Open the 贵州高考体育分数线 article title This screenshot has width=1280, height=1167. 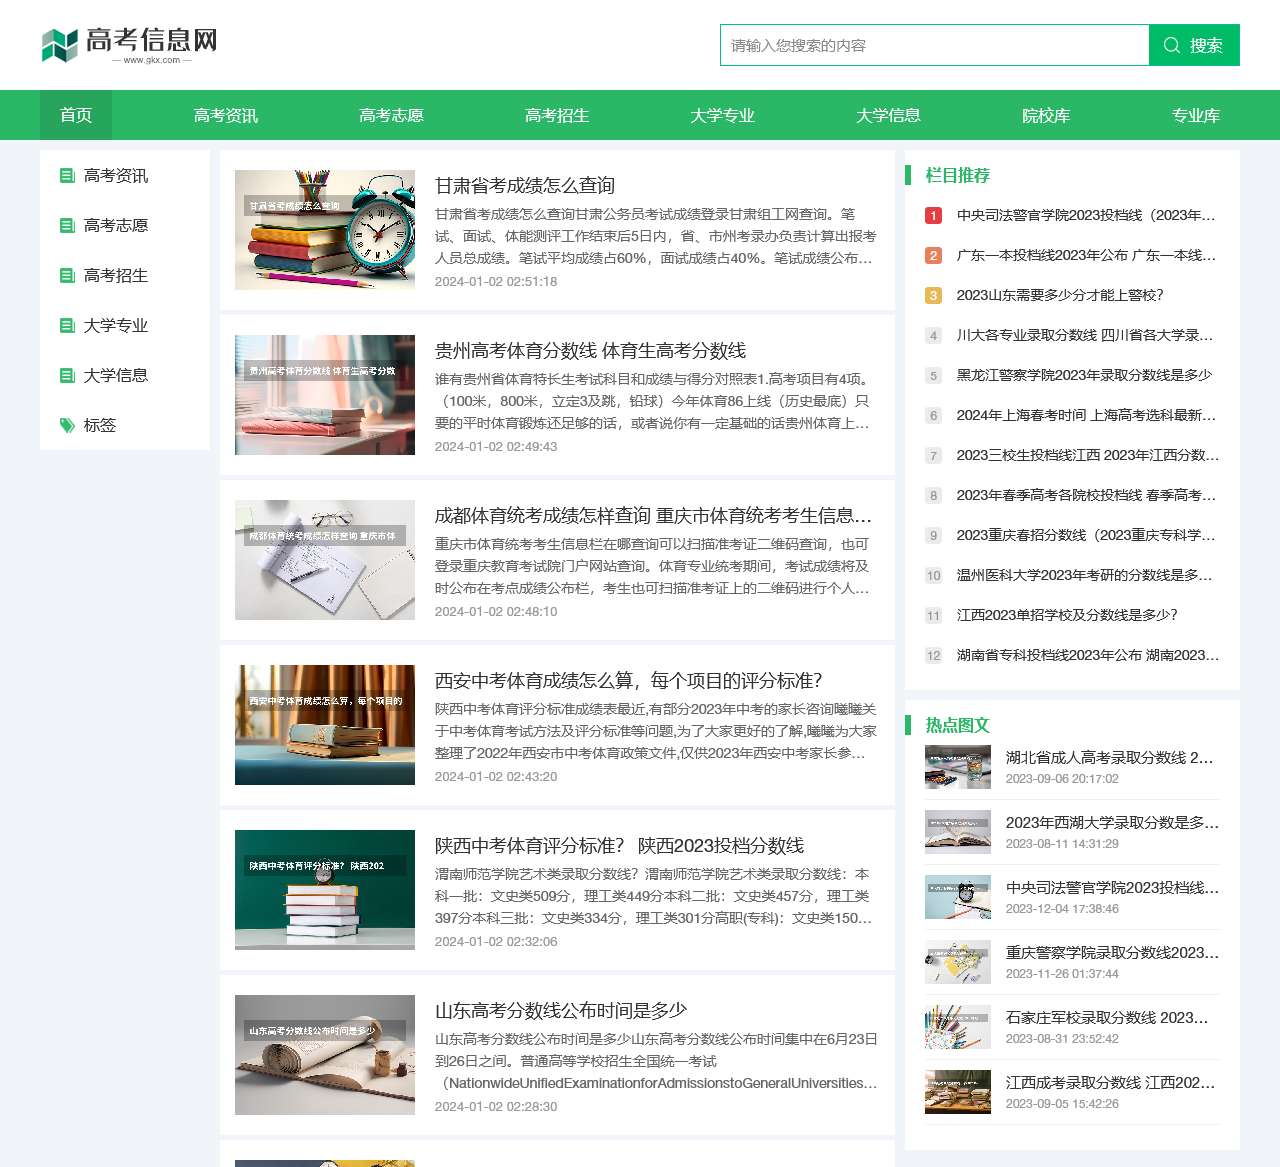coord(590,350)
